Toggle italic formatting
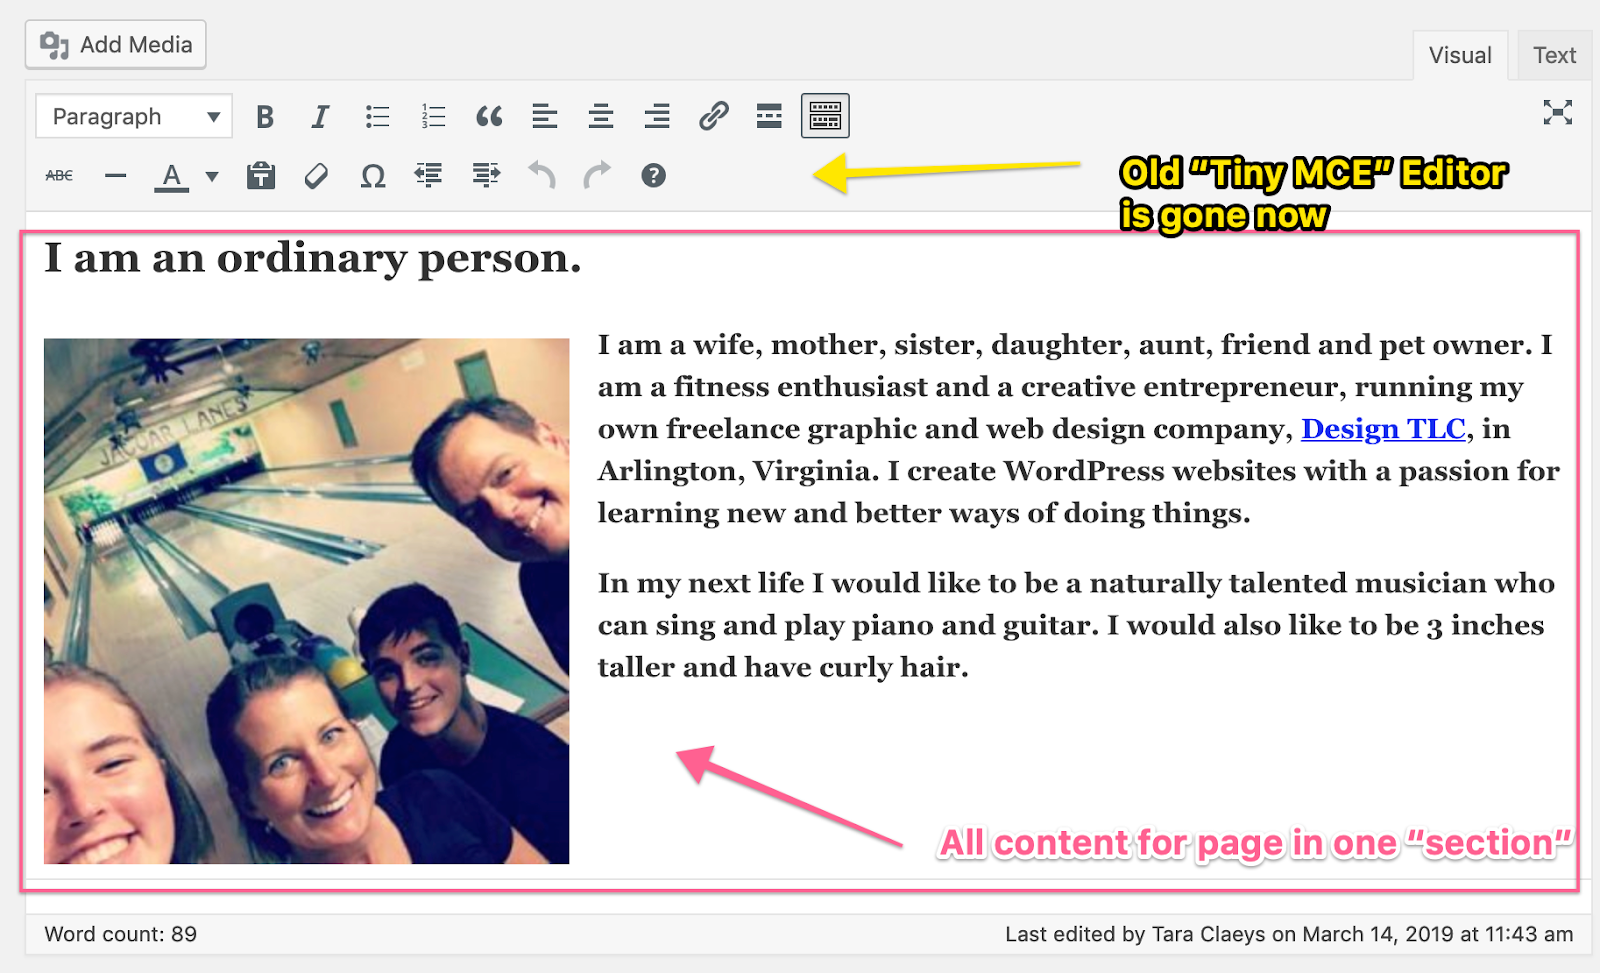This screenshot has width=1600, height=973. [x=320, y=117]
